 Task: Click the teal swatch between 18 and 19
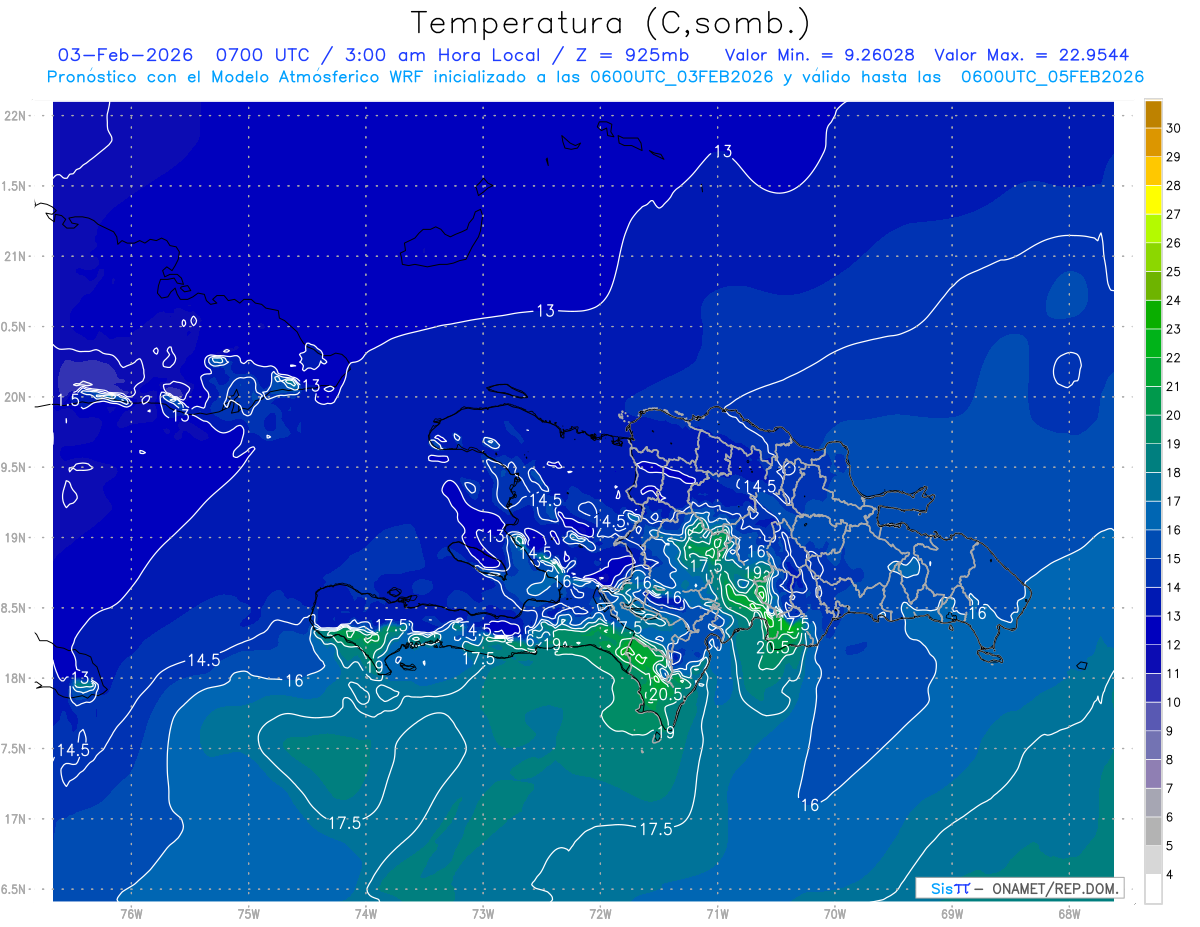1153,458
